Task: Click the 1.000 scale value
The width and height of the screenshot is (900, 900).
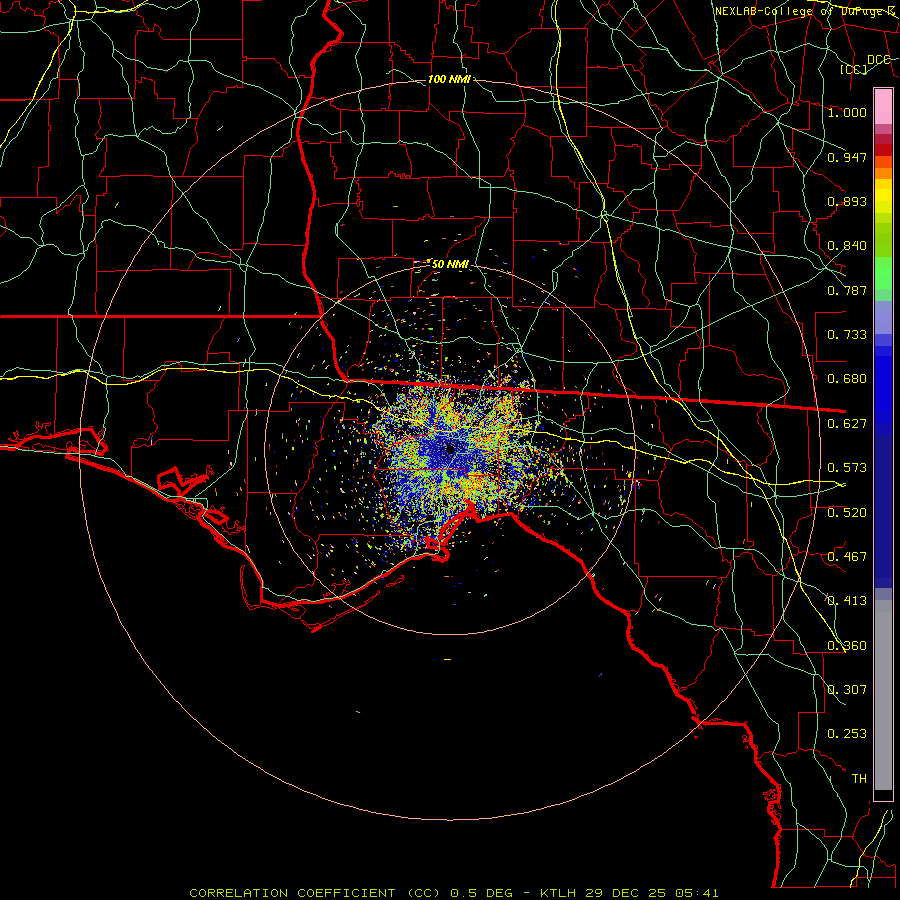Action: point(847,112)
